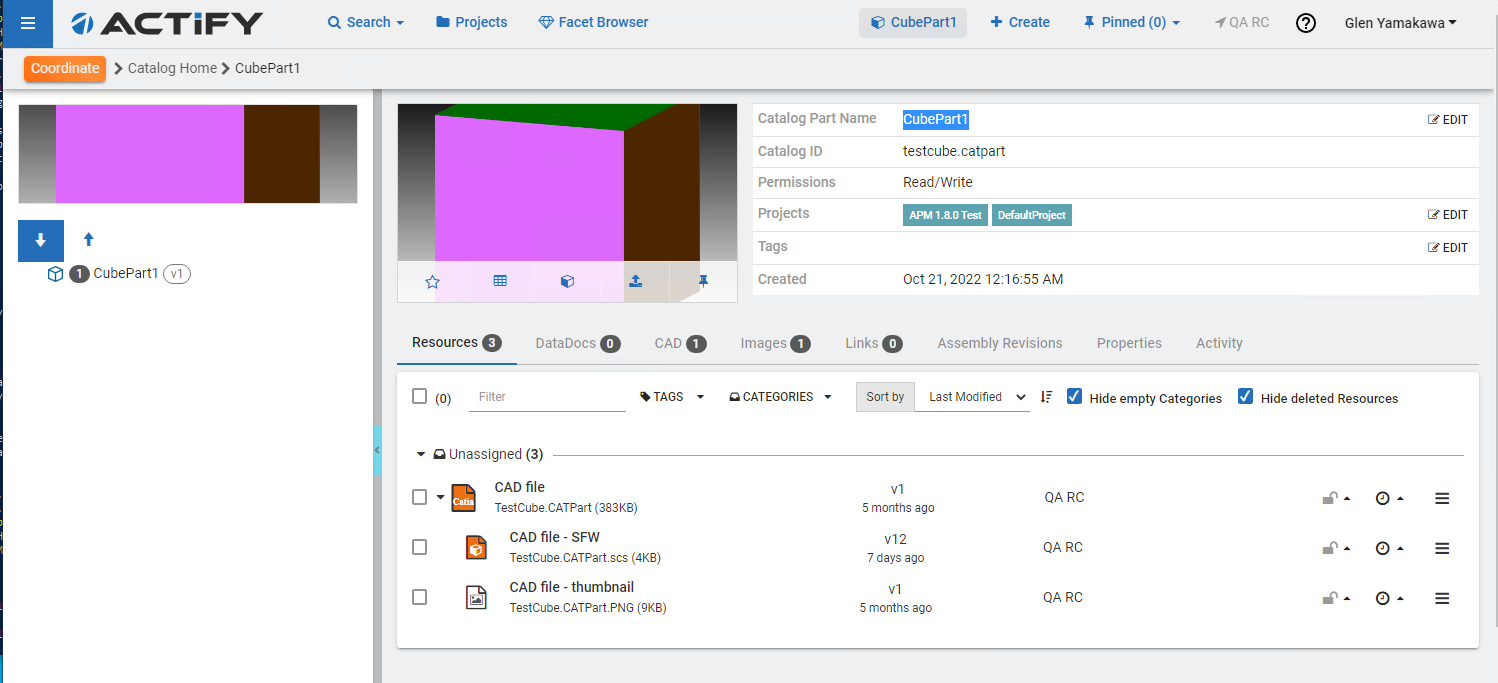This screenshot has width=1498, height=683.
Task: Click the star favorite icon under thumbnail
Action: click(x=432, y=282)
